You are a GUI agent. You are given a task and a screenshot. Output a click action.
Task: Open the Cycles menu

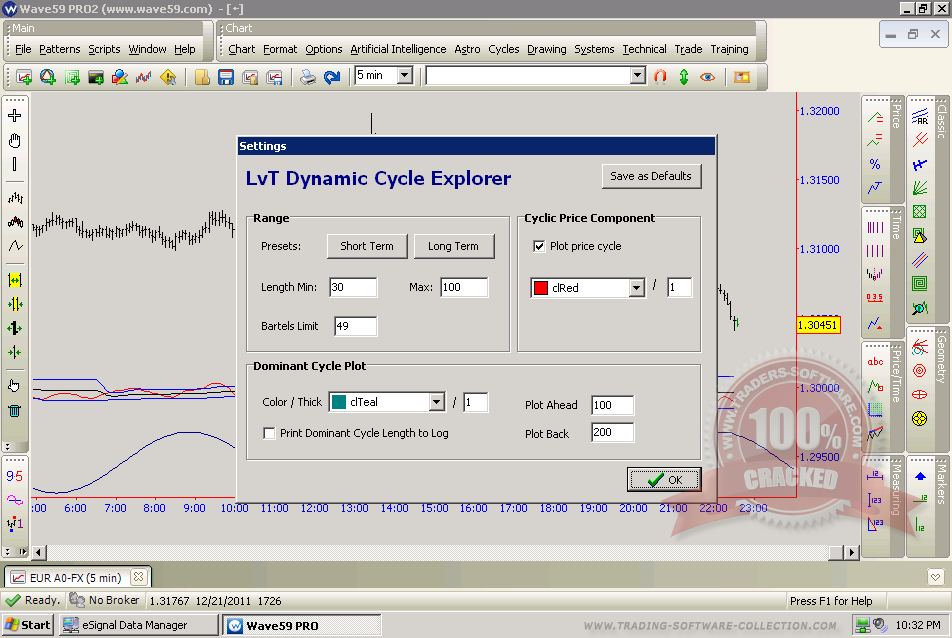504,49
